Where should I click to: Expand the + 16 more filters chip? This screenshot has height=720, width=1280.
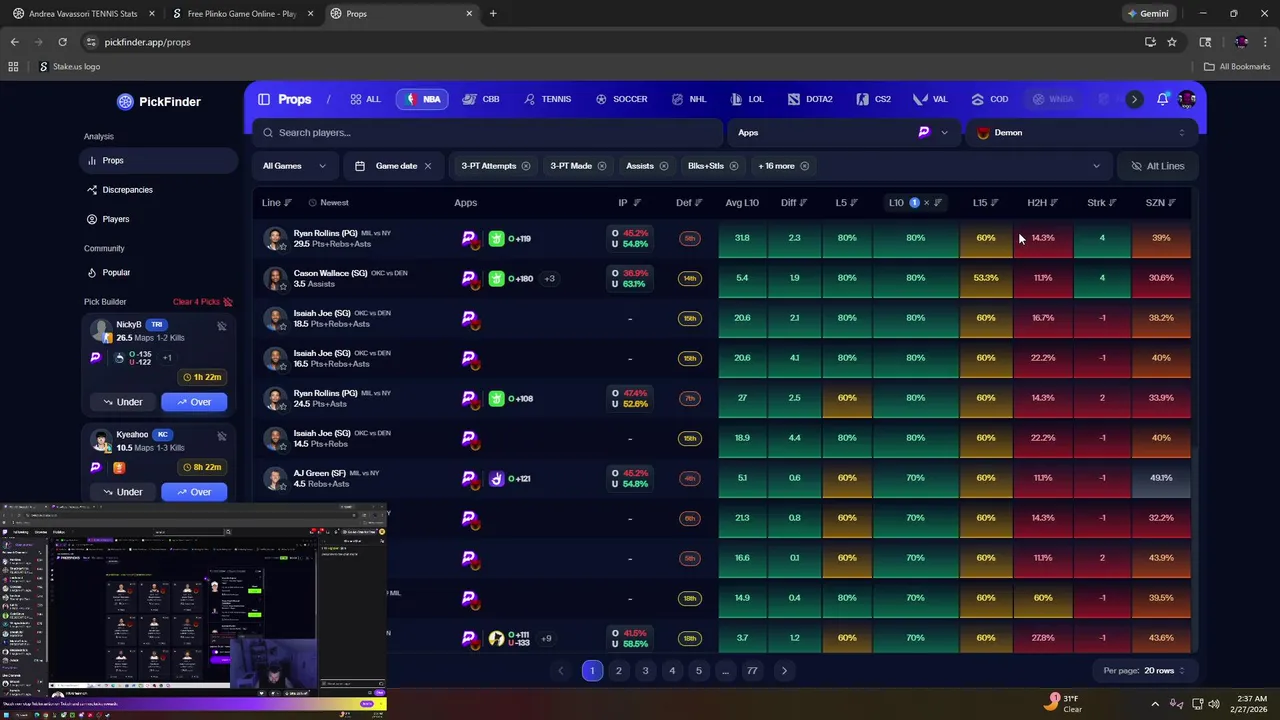tap(783, 166)
